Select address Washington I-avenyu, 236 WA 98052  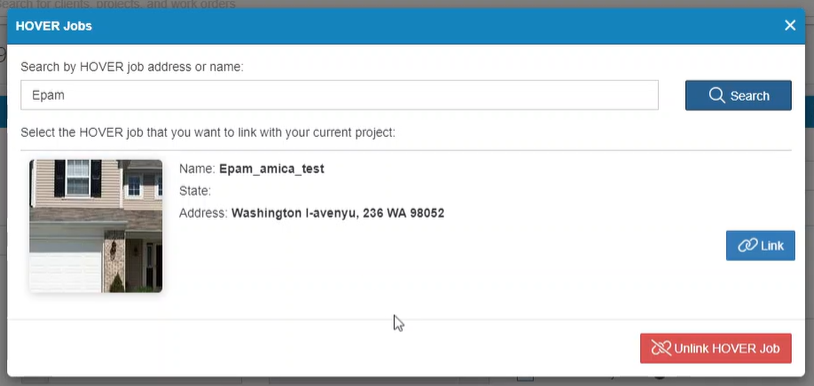point(338,213)
